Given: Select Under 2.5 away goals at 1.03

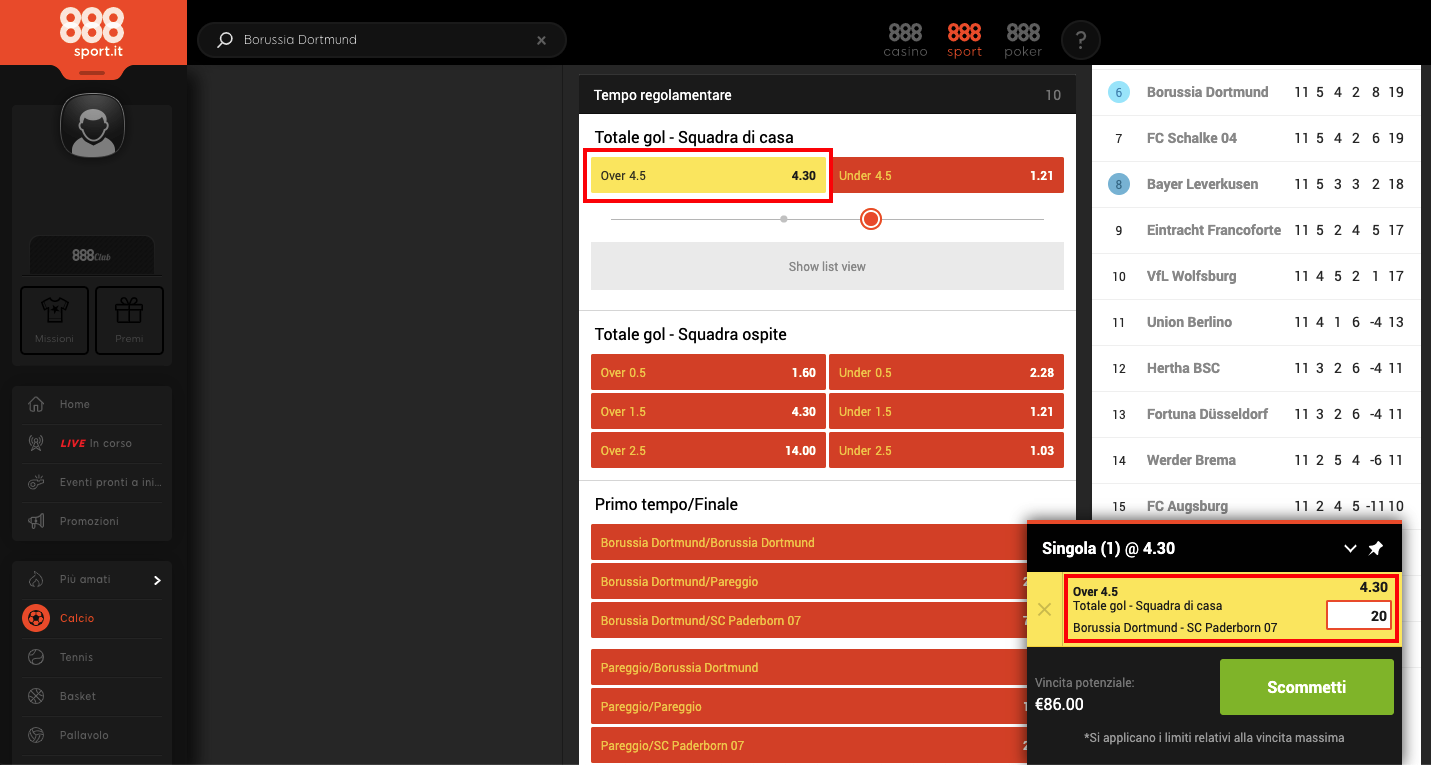Looking at the screenshot, I should 946,450.
